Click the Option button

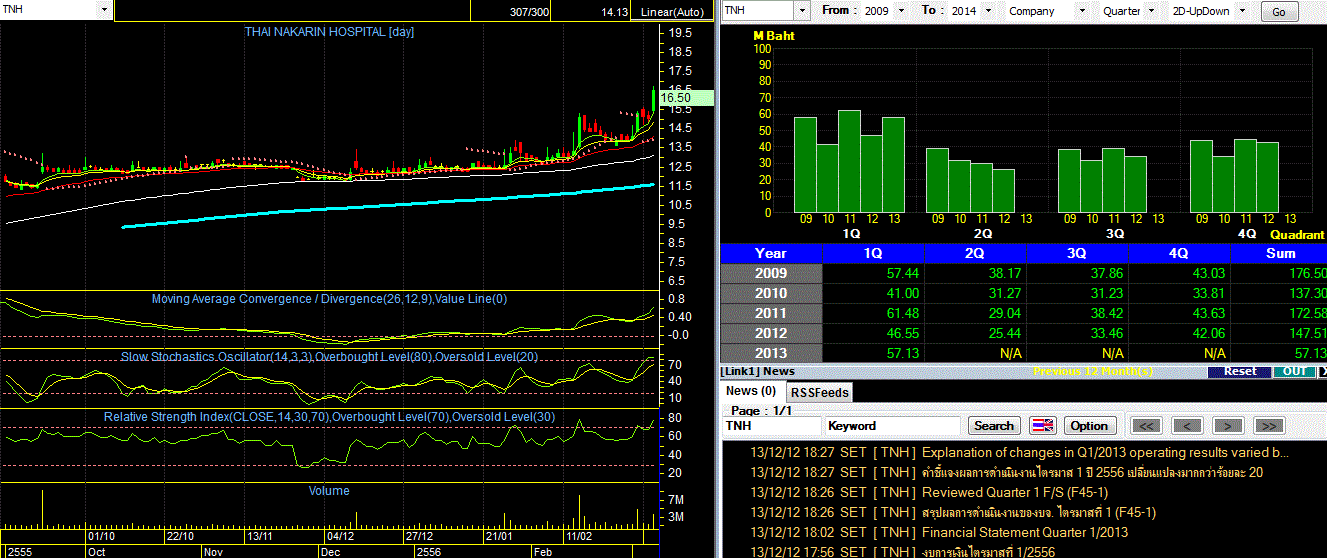(x=1089, y=425)
